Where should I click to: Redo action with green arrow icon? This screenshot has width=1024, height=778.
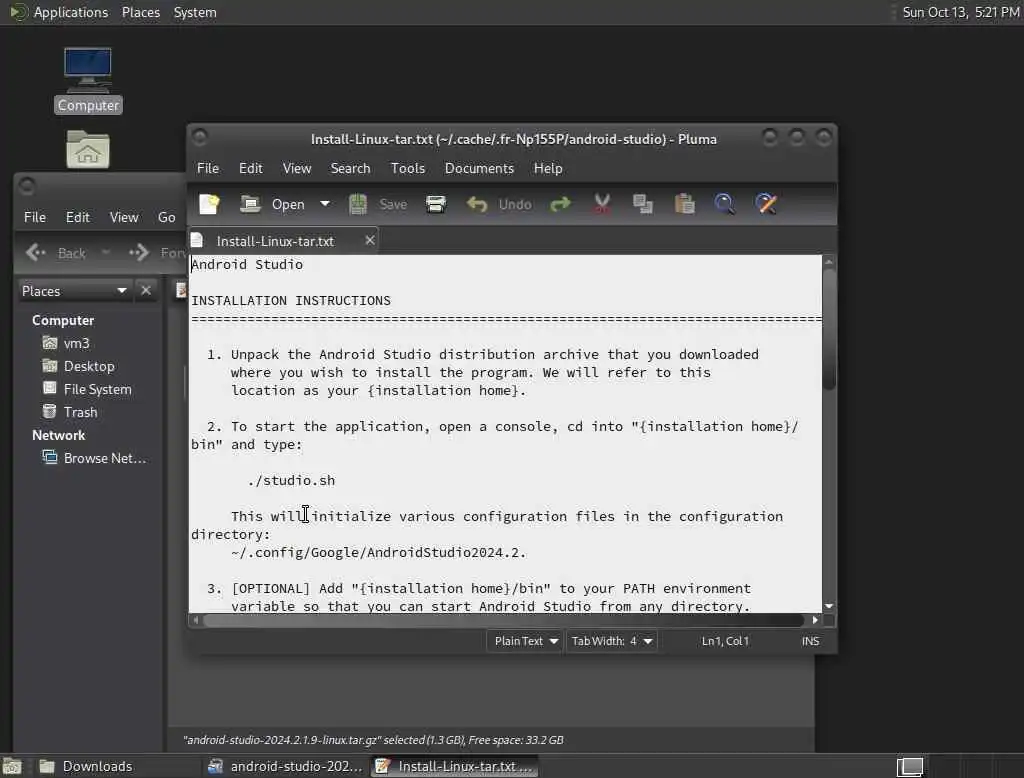click(560, 204)
